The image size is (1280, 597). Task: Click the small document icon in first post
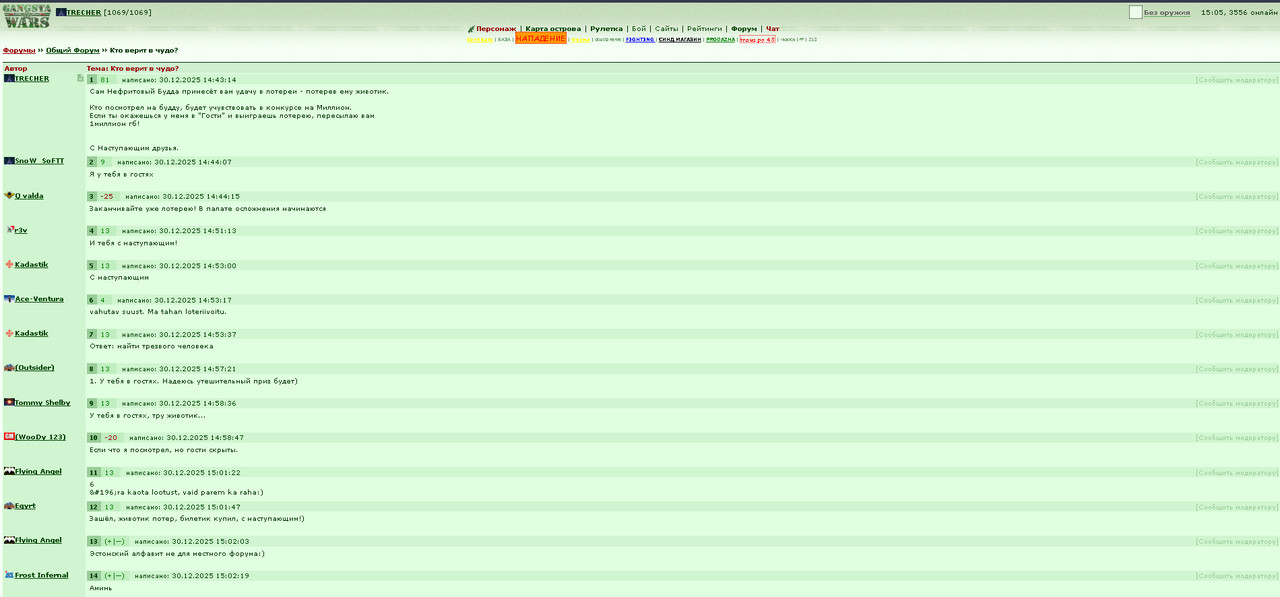click(x=80, y=78)
